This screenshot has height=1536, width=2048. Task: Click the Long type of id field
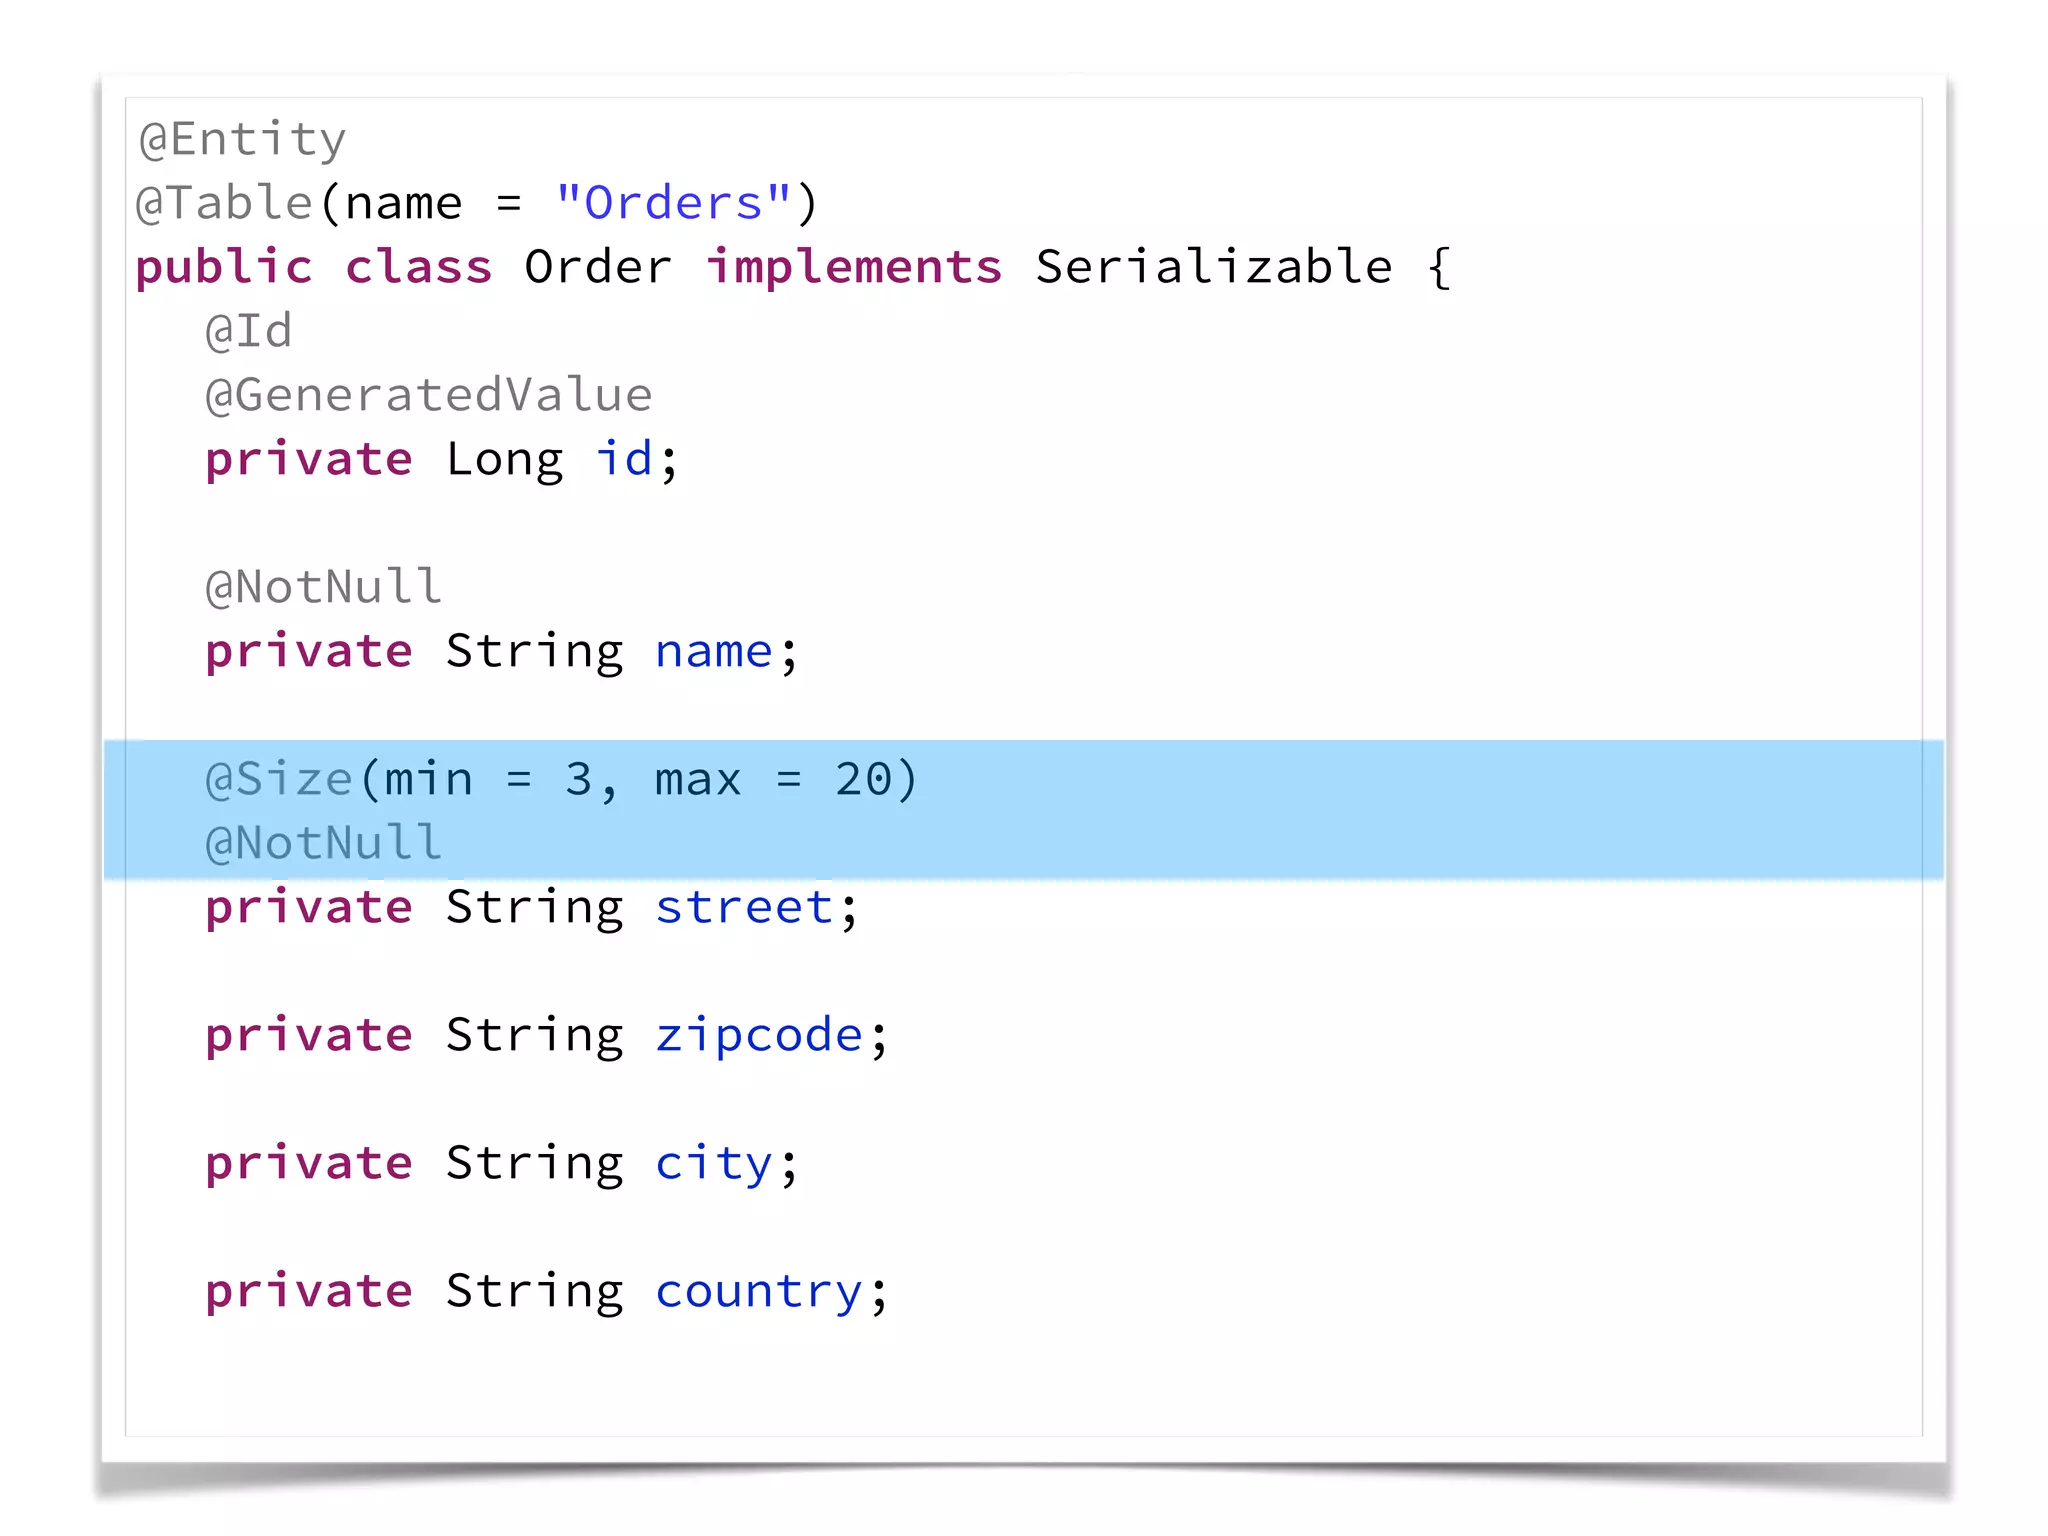click(x=505, y=460)
